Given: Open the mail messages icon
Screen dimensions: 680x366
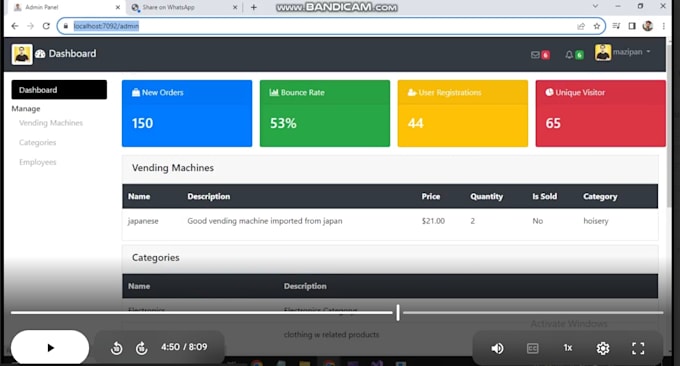Looking at the screenshot, I should click(x=535, y=55).
